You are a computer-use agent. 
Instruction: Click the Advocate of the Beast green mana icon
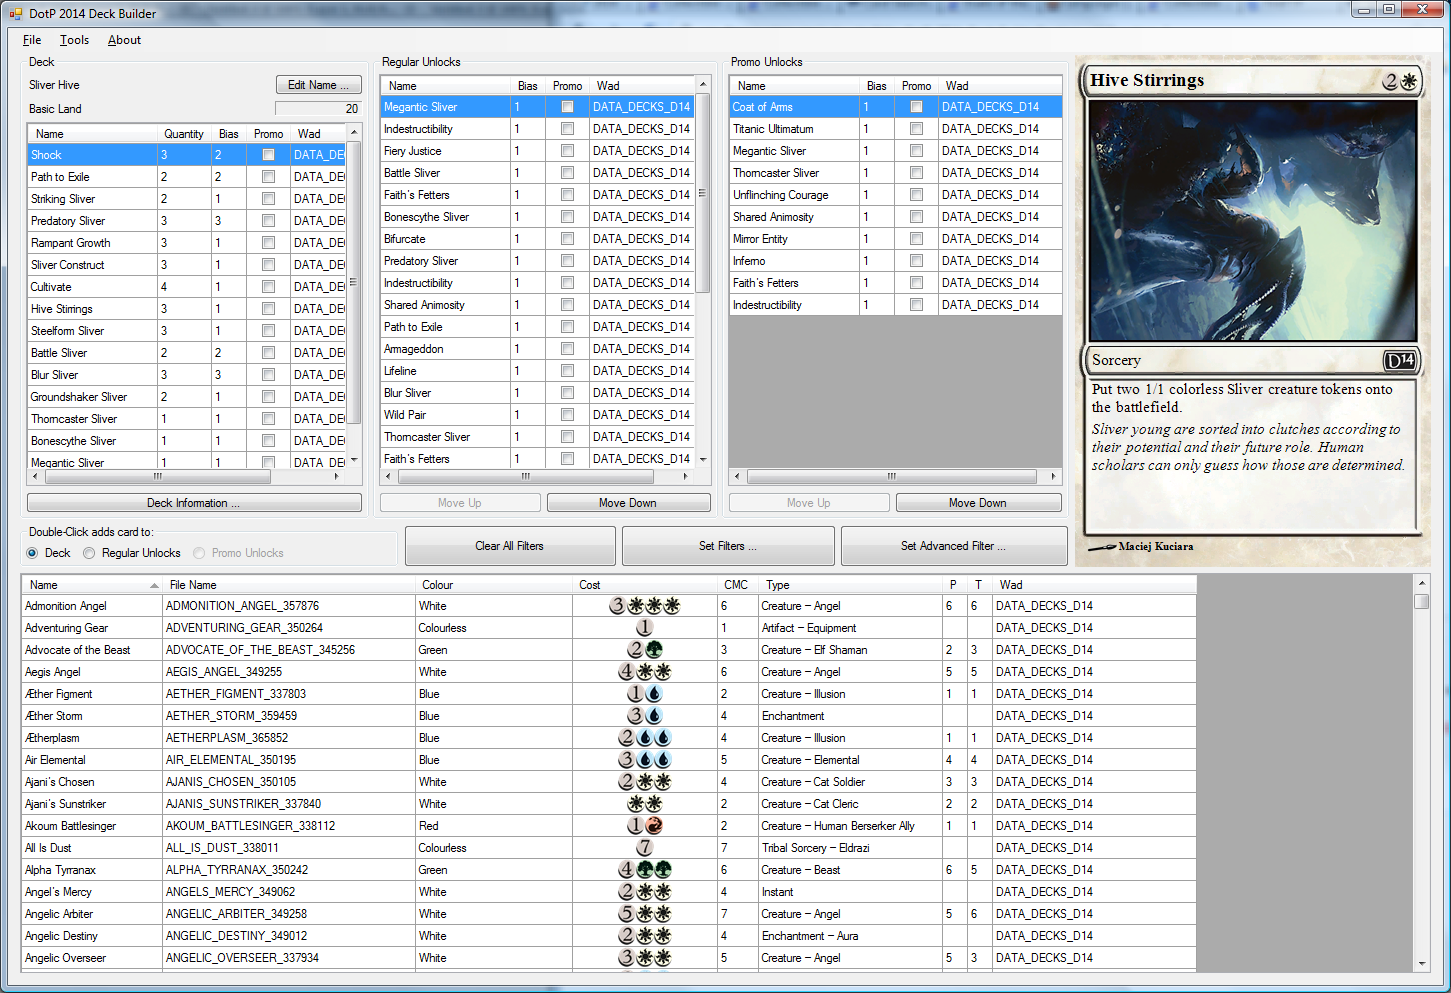click(654, 650)
